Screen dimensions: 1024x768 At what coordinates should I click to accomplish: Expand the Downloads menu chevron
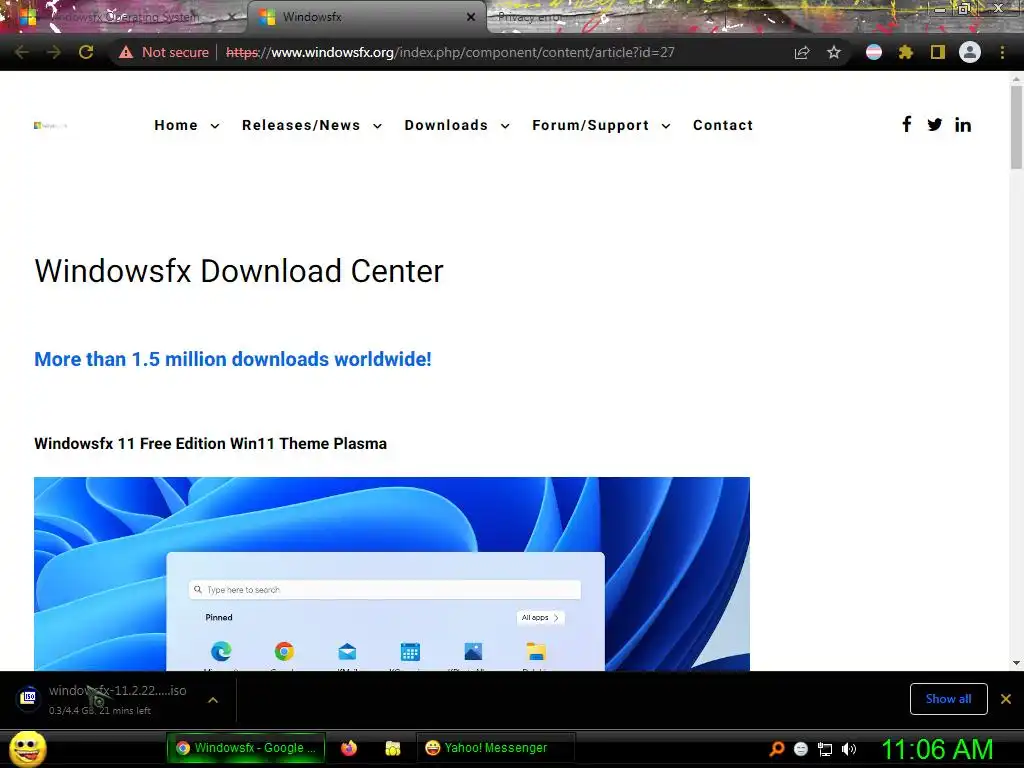point(505,126)
